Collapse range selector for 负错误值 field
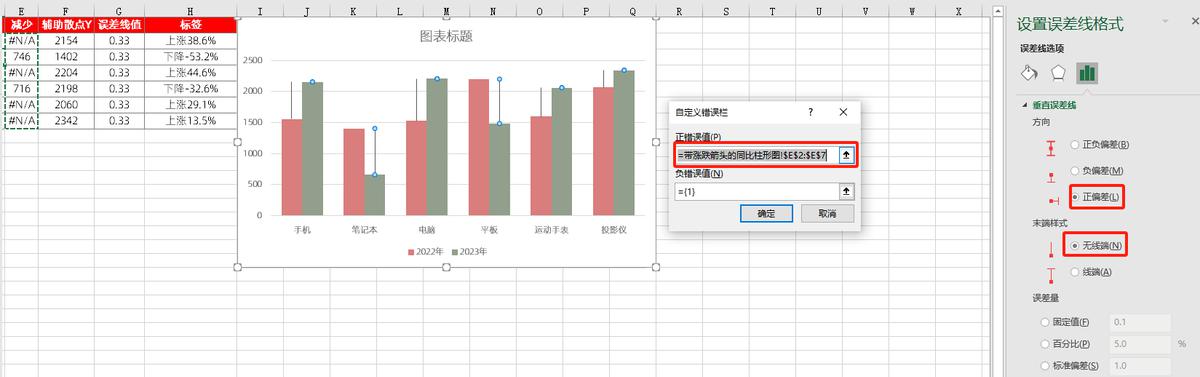The width and height of the screenshot is (1200, 377). click(x=846, y=190)
